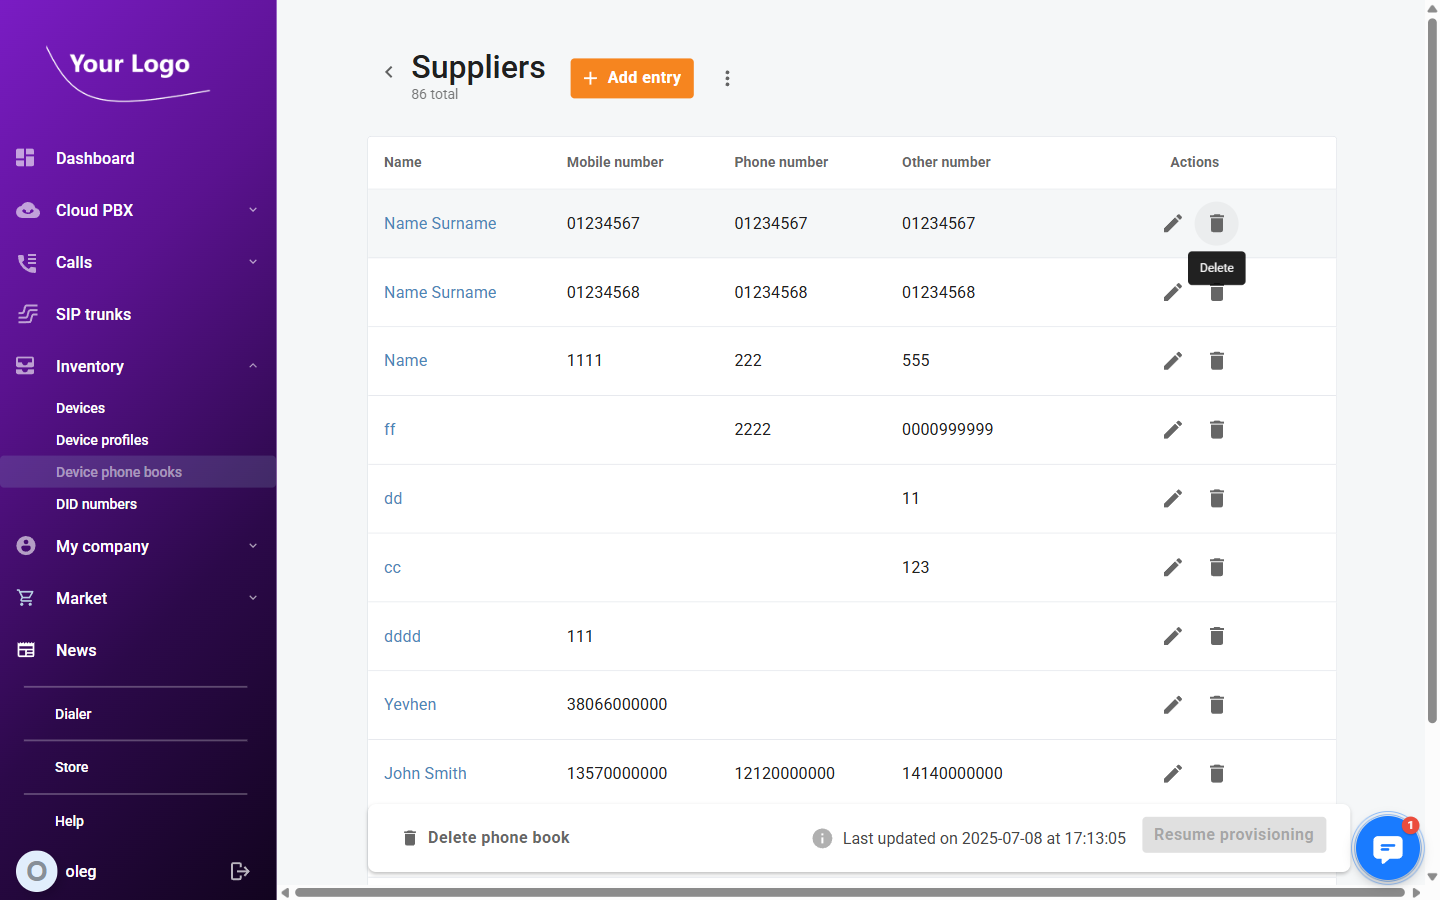Open the live chat widget
The image size is (1440, 900).
[x=1386, y=848]
